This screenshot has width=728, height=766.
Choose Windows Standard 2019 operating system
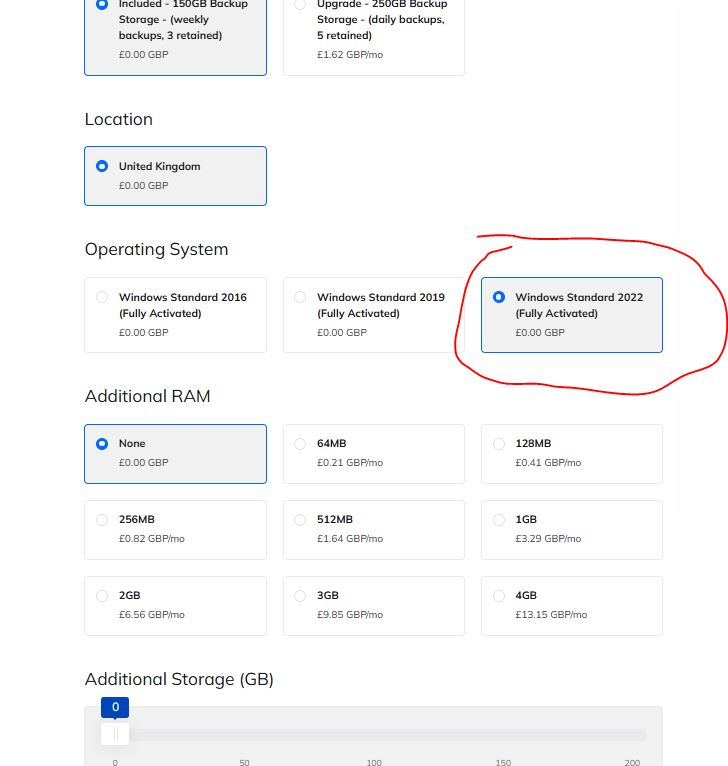point(373,314)
